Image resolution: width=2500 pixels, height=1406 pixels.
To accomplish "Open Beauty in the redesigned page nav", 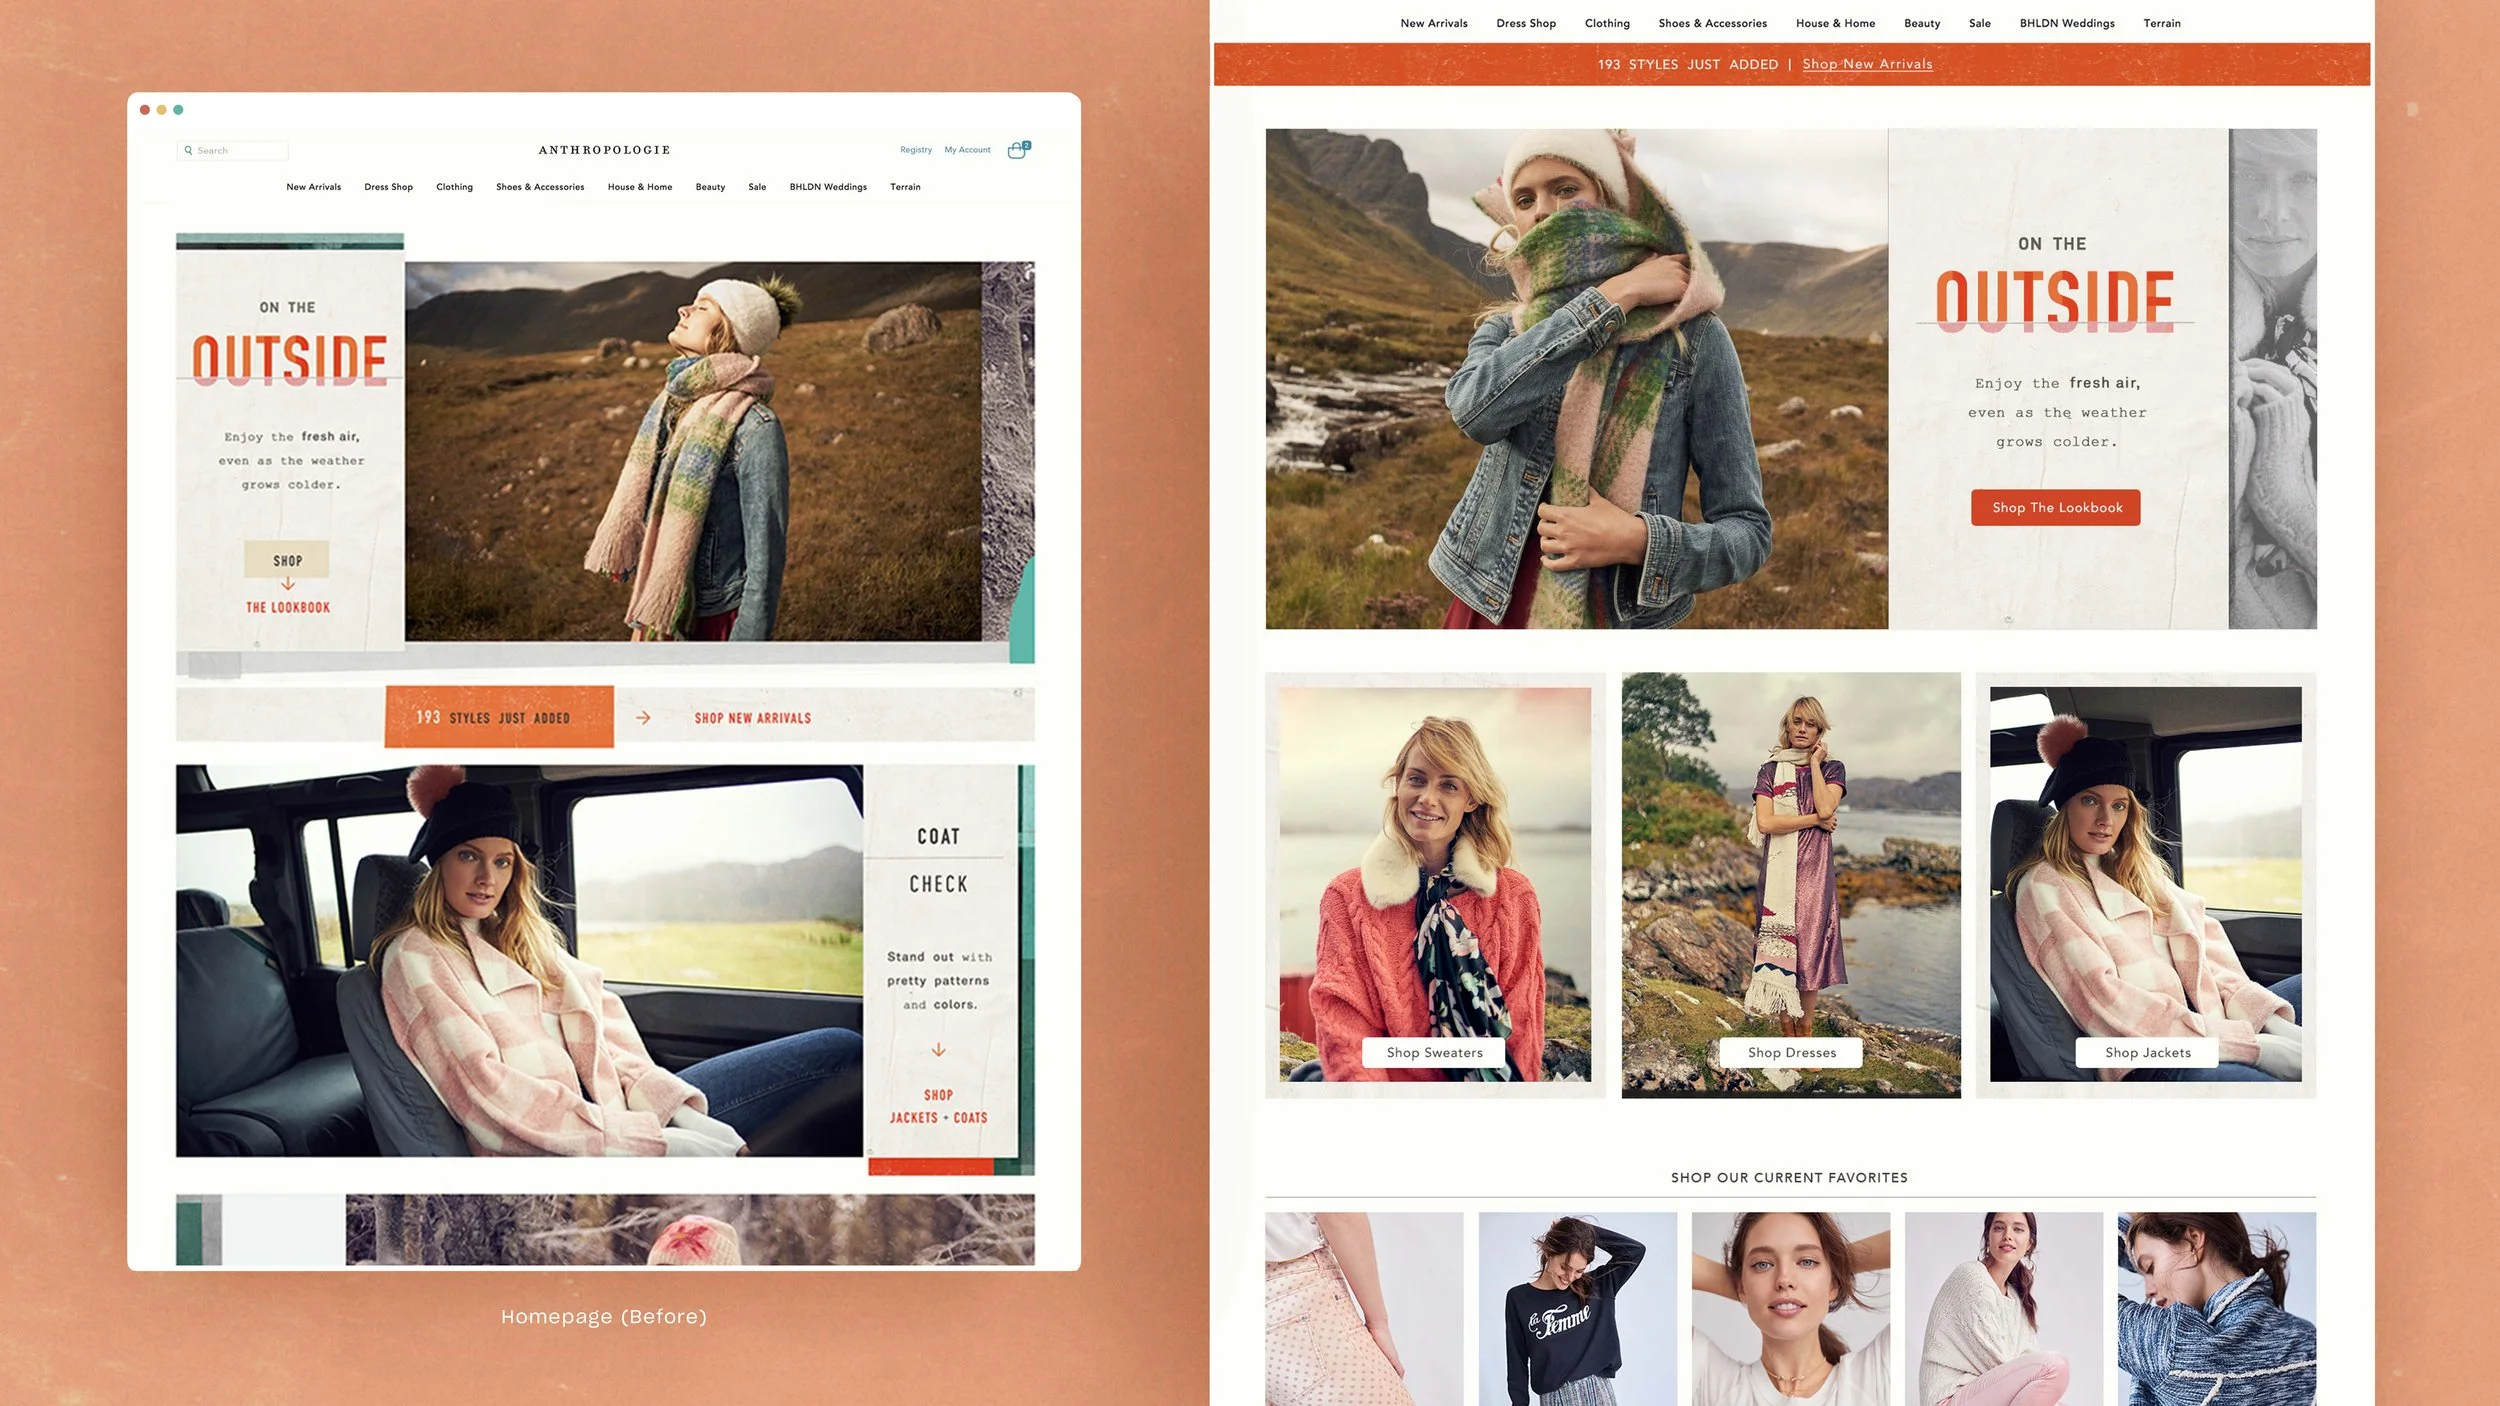I will (x=1922, y=23).
